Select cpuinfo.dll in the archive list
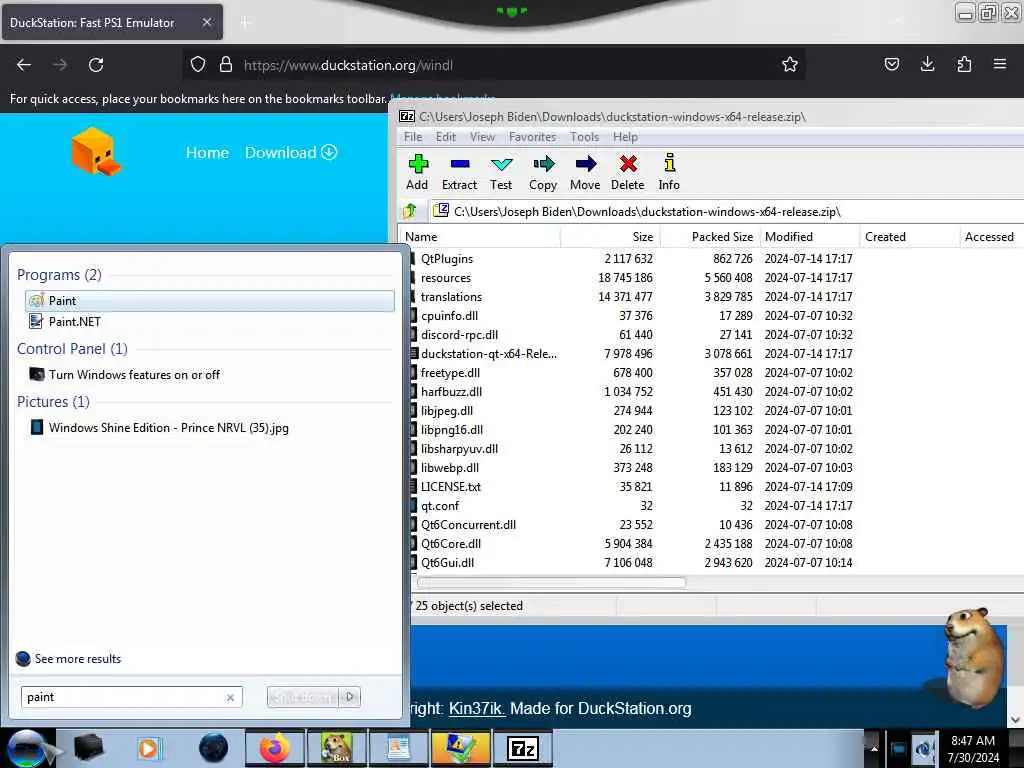 (x=449, y=315)
